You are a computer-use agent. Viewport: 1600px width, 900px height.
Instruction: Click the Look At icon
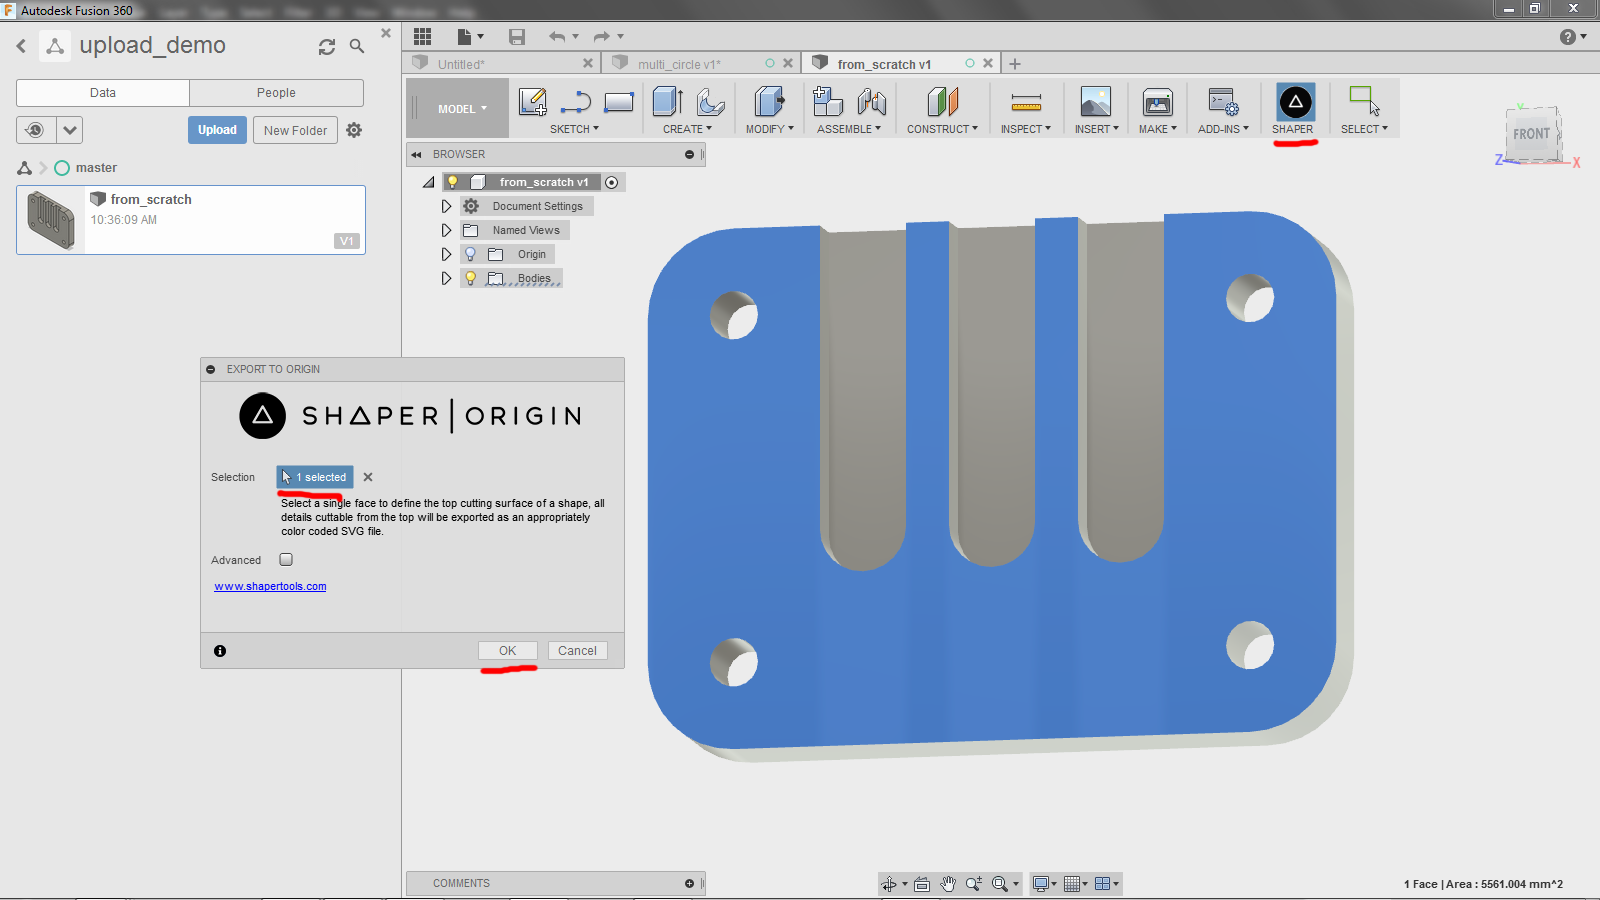[922, 884]
